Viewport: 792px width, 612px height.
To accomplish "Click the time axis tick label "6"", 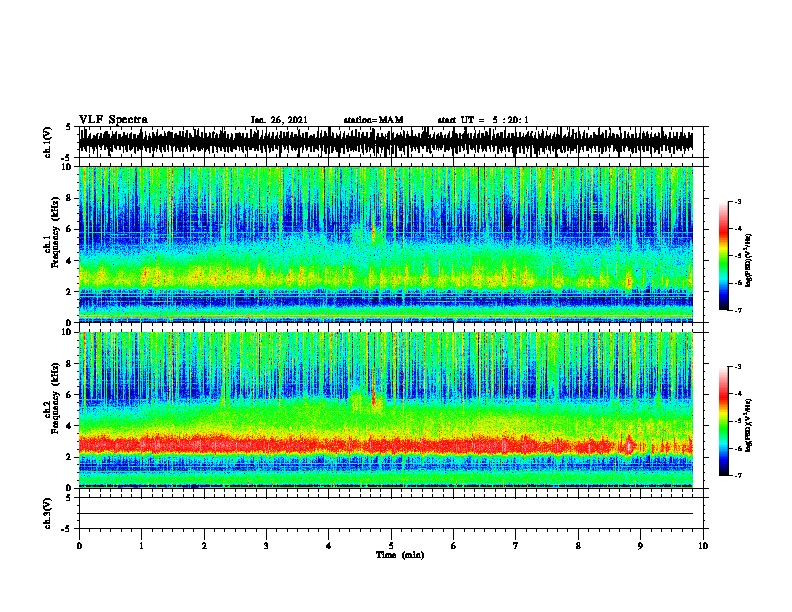I will pos(453,546).
